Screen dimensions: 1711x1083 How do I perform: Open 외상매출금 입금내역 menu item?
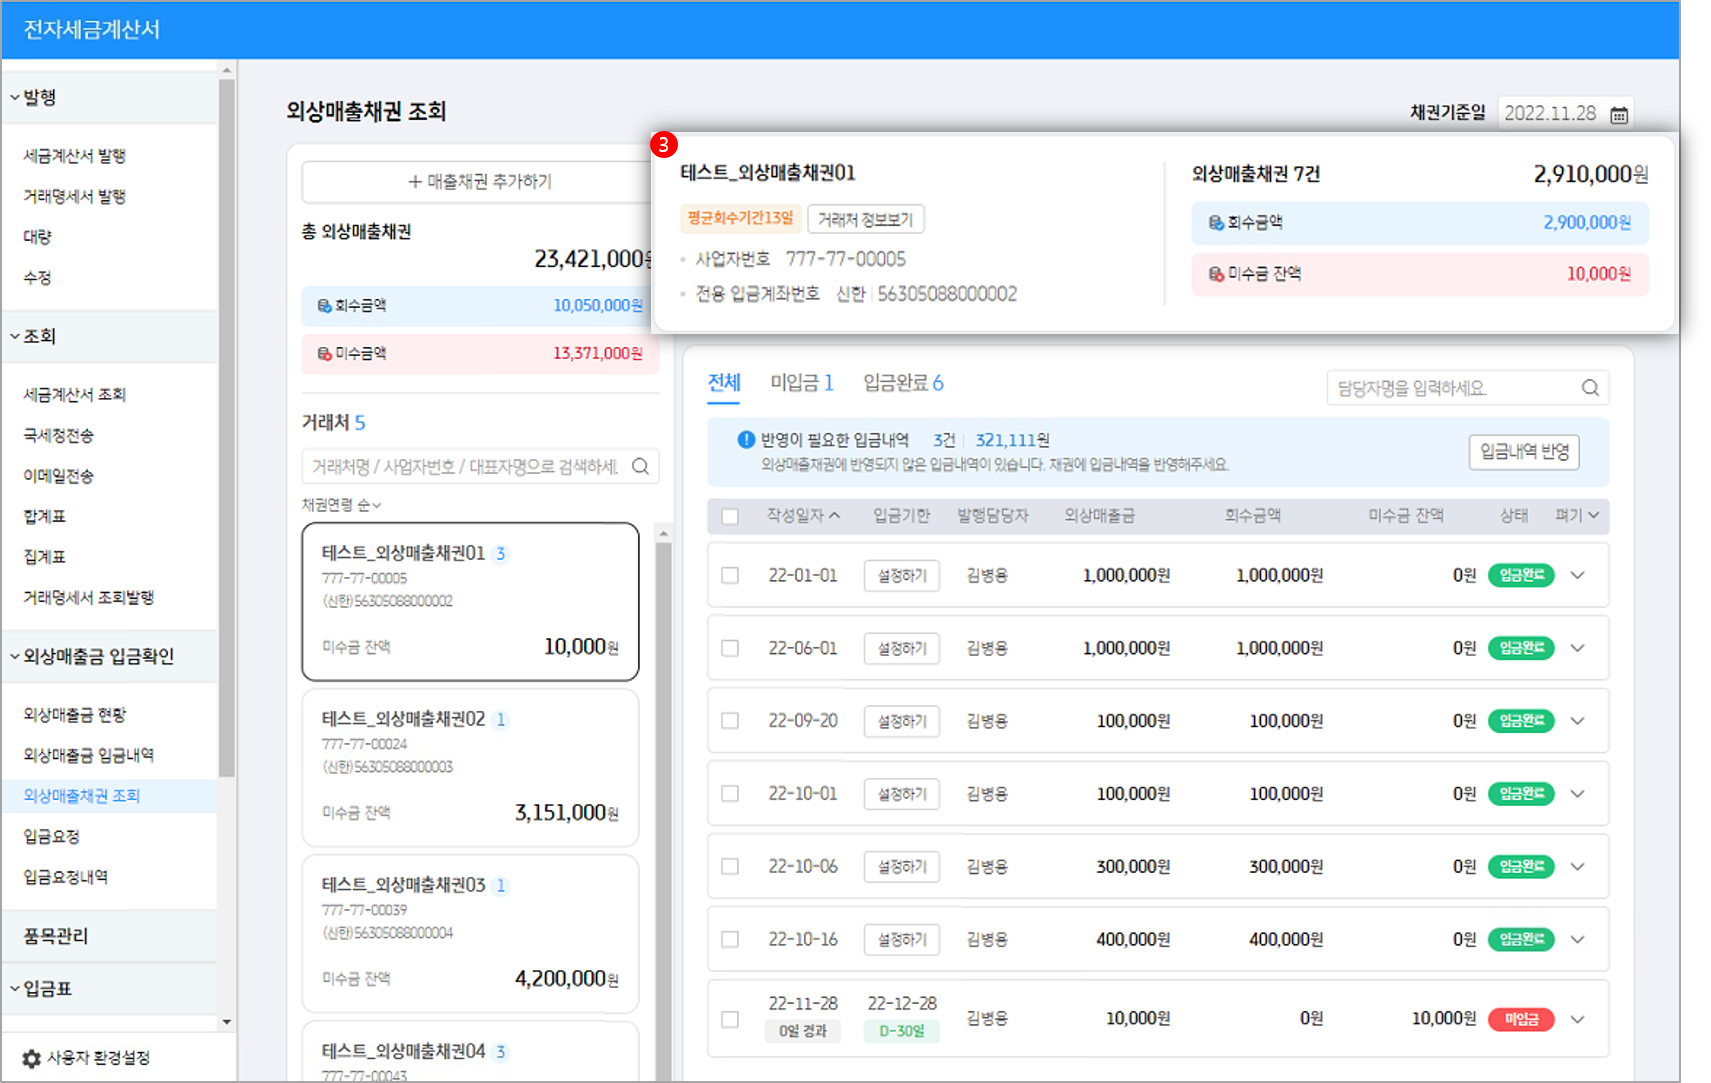coord(89,755)
